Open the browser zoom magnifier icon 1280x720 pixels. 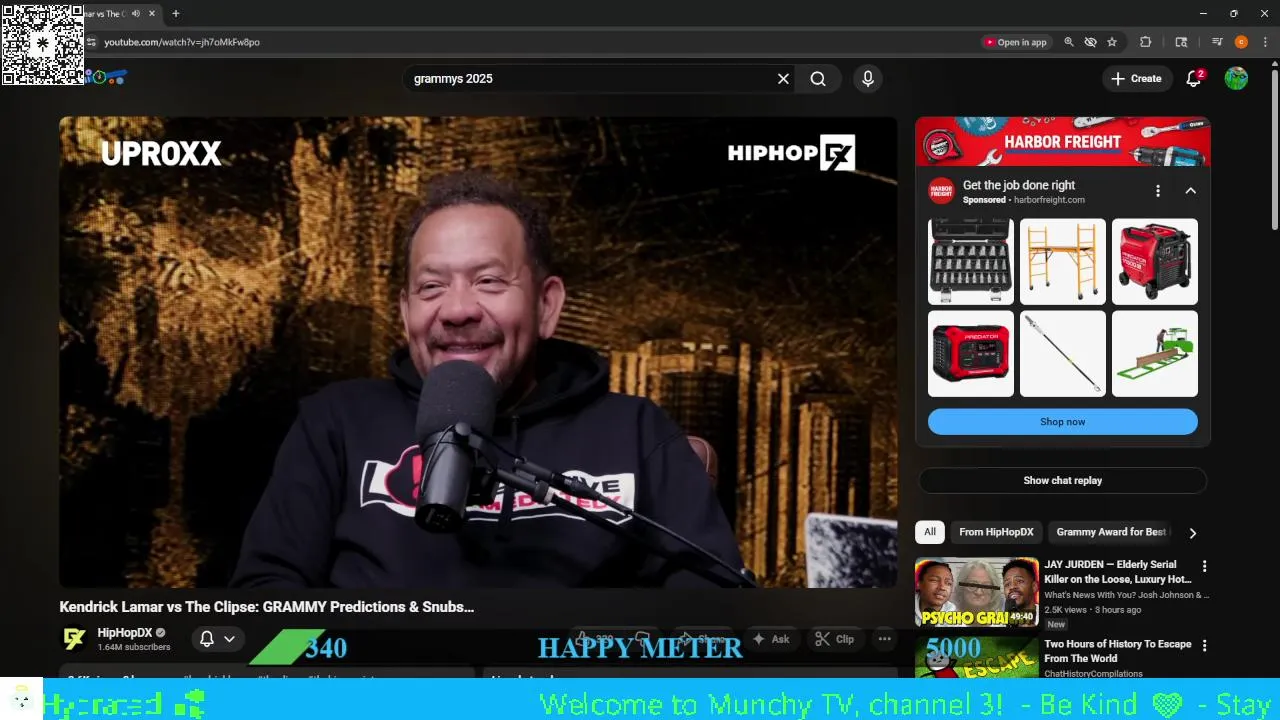pyautogui.click(x=1069, y=42)
